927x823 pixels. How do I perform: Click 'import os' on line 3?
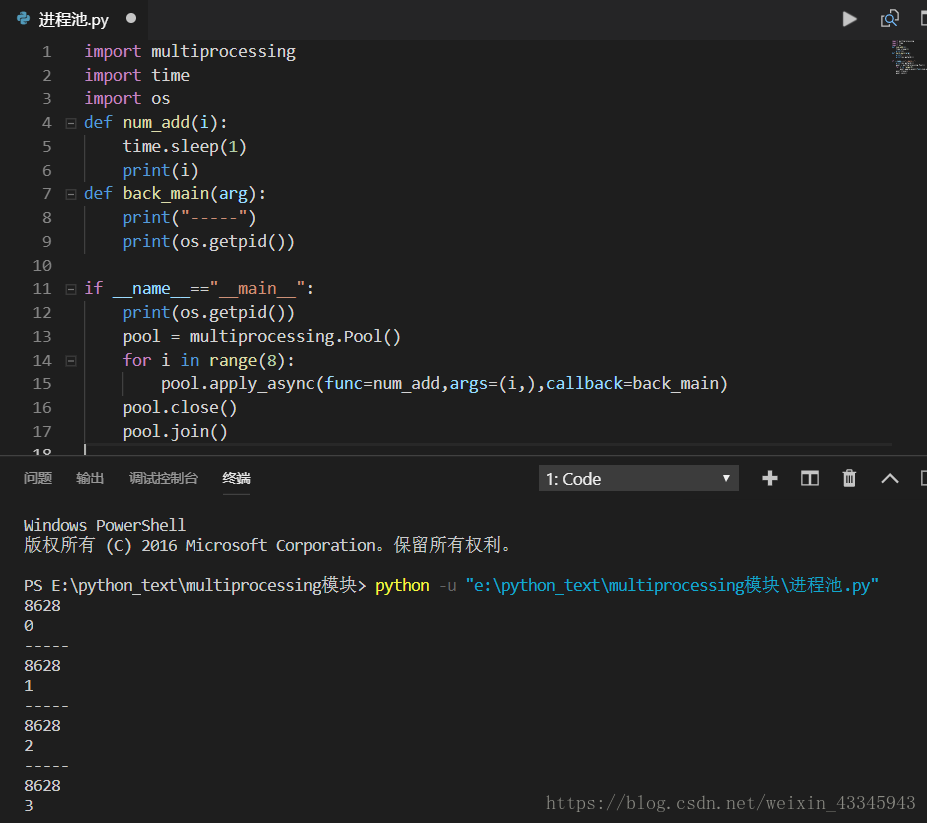point(127,99)
